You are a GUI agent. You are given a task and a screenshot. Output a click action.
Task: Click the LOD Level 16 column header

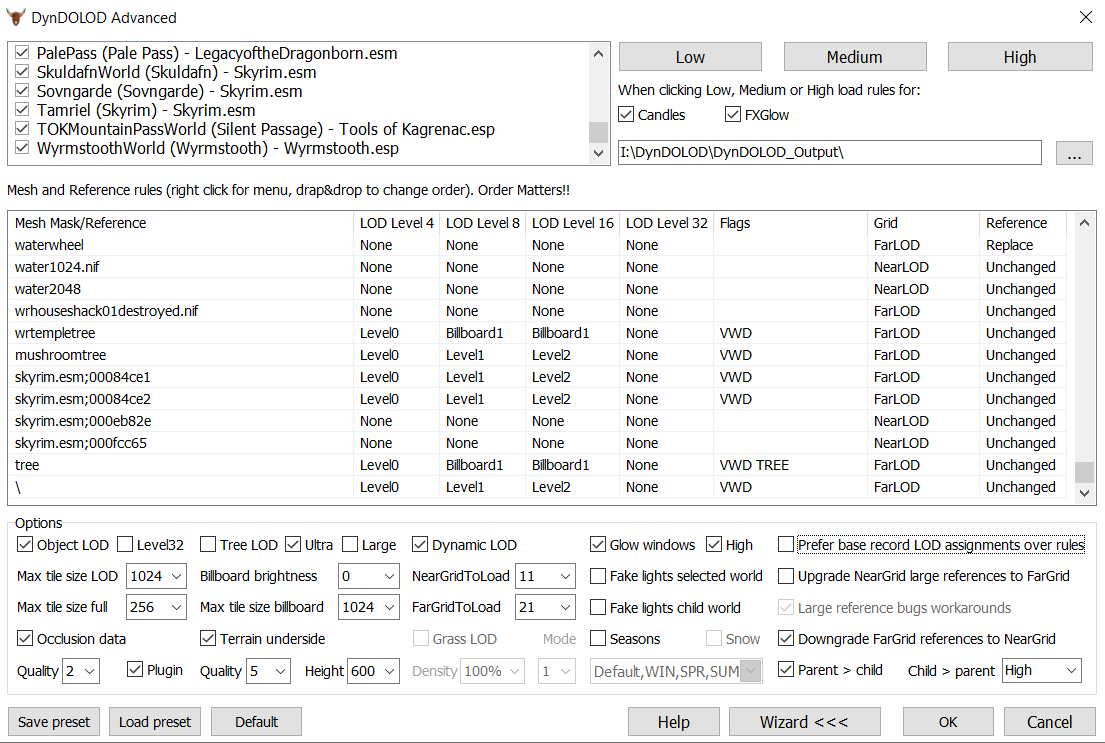[x=572, y=223]
